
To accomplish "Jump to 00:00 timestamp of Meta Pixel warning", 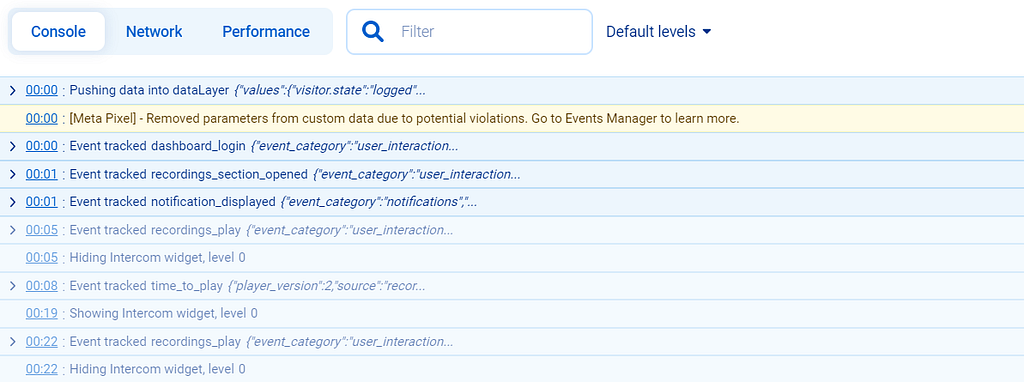I will [42, 119].
